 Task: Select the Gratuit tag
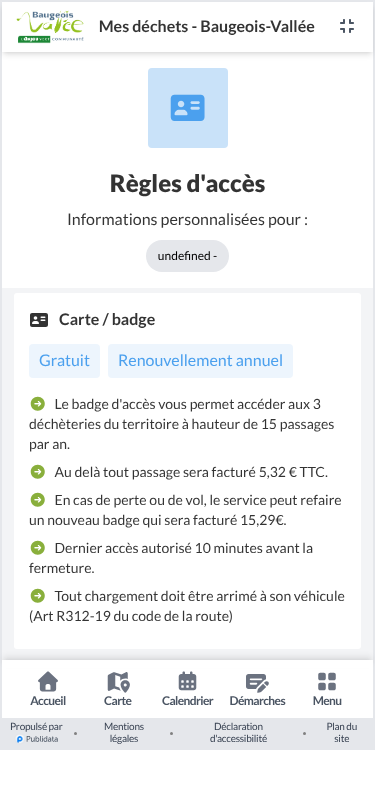point(64,360)
